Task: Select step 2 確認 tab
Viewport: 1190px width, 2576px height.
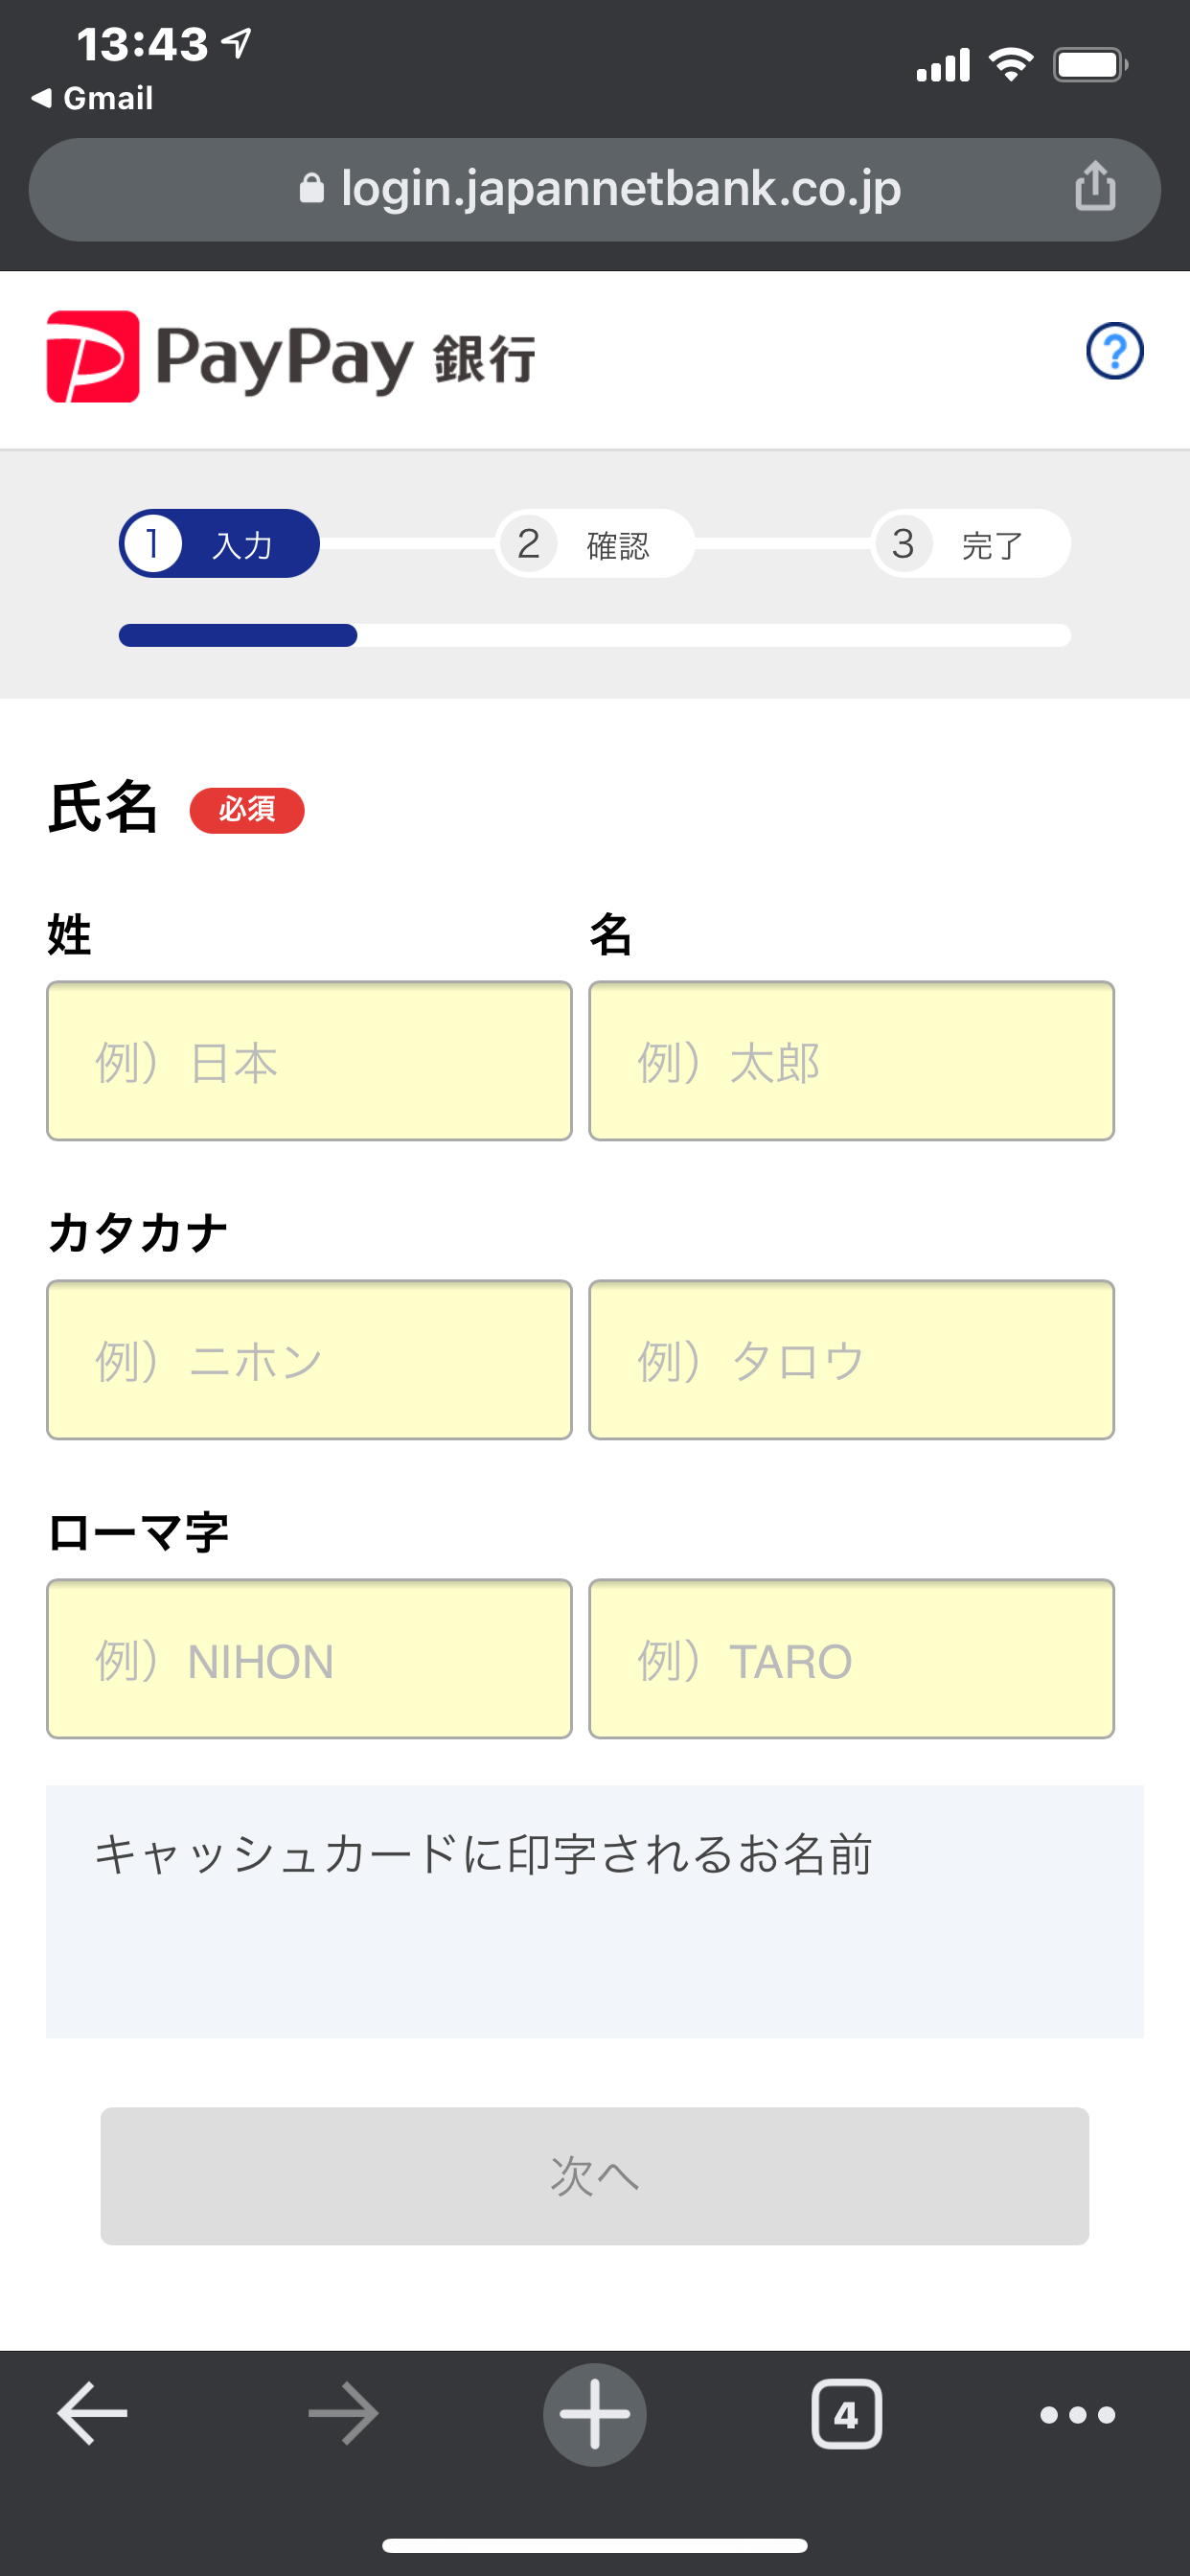Action: click(594, 544)
